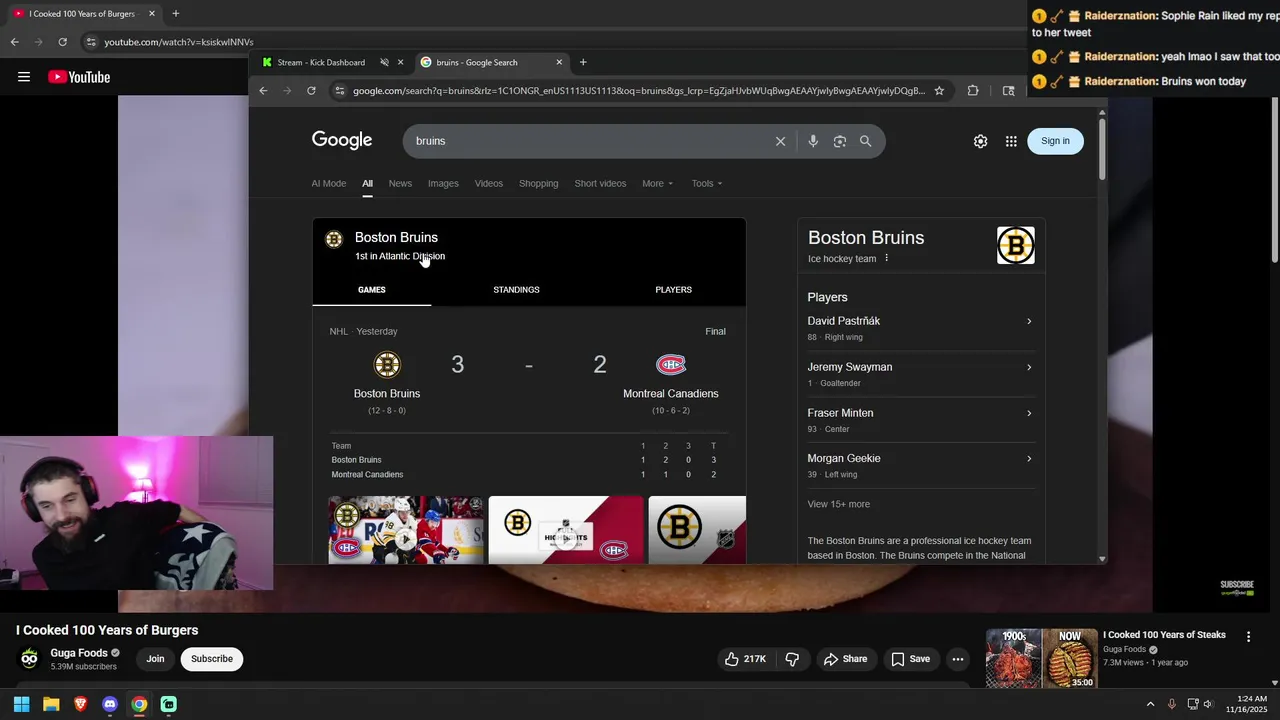The image size is (1280, 720).
Task: Switch to Chrome on the taskbar
Action: pos(139,704)
